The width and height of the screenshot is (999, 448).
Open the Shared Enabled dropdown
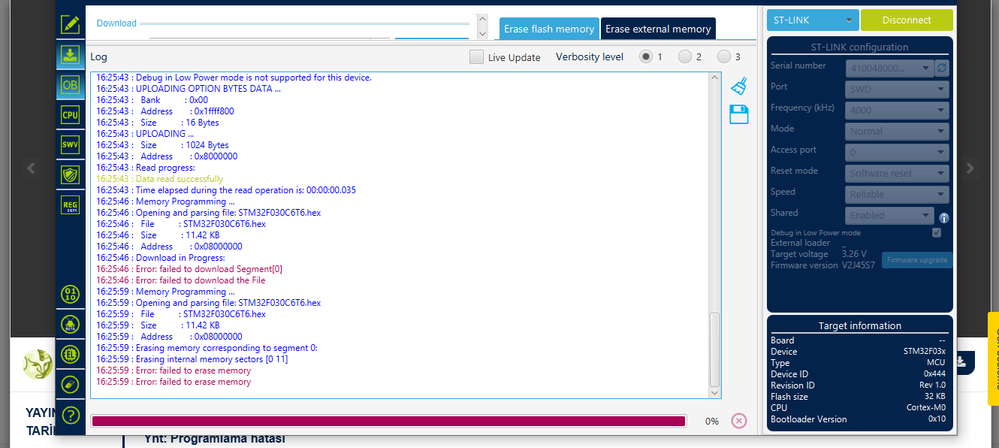click(890, 215)
